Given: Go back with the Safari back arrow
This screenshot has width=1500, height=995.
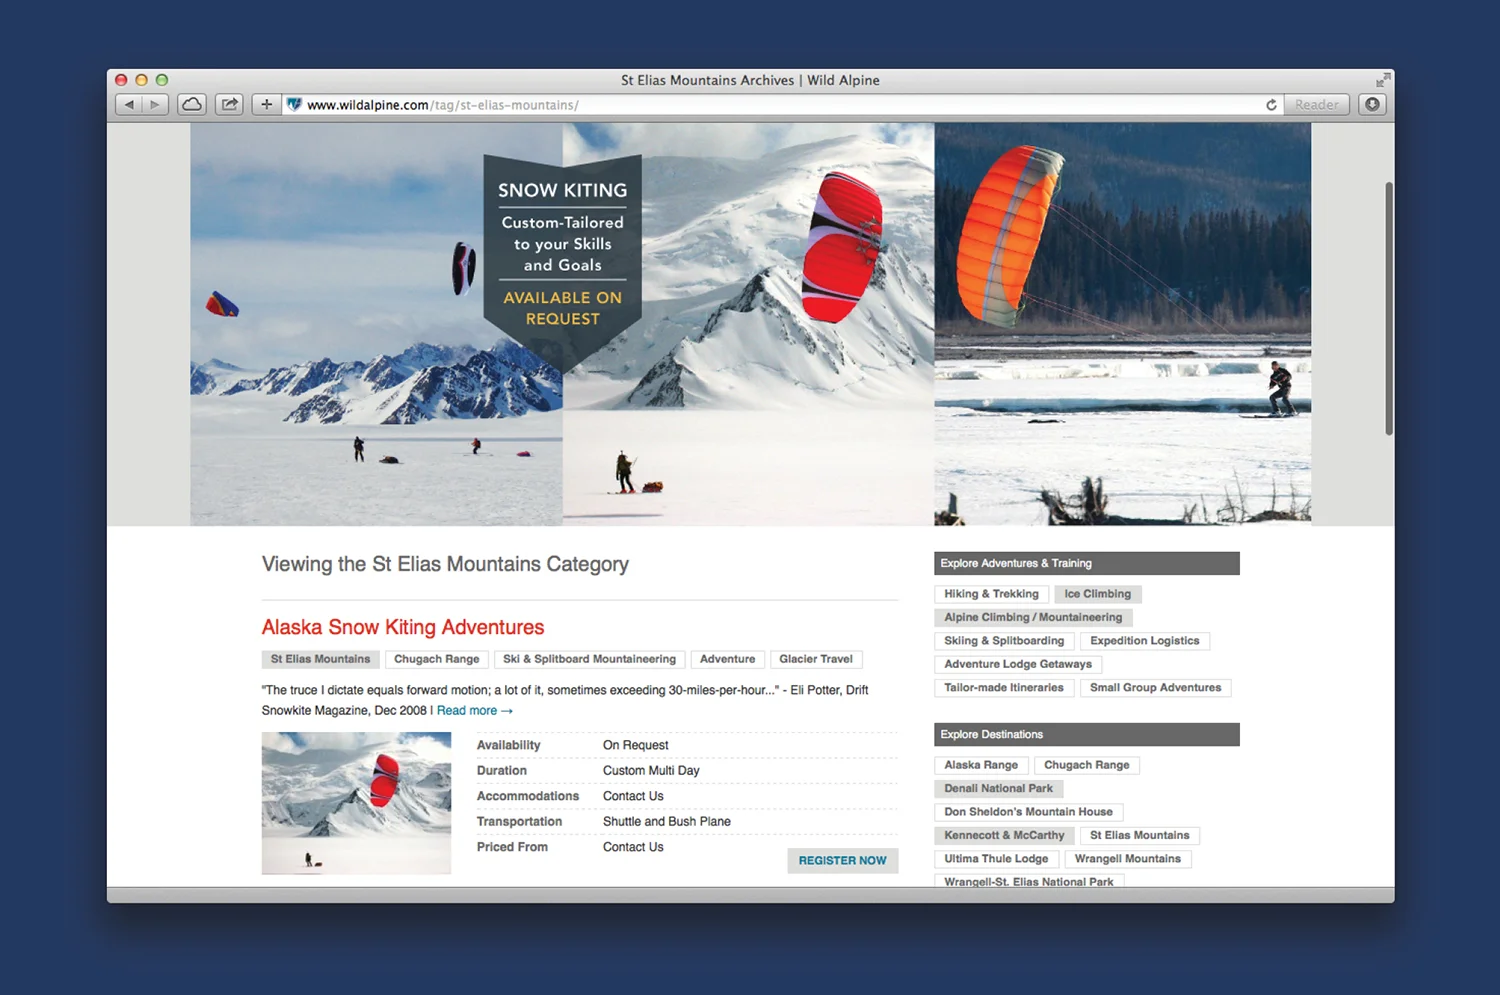Looking at the screenshot, I should coord(129,104).
